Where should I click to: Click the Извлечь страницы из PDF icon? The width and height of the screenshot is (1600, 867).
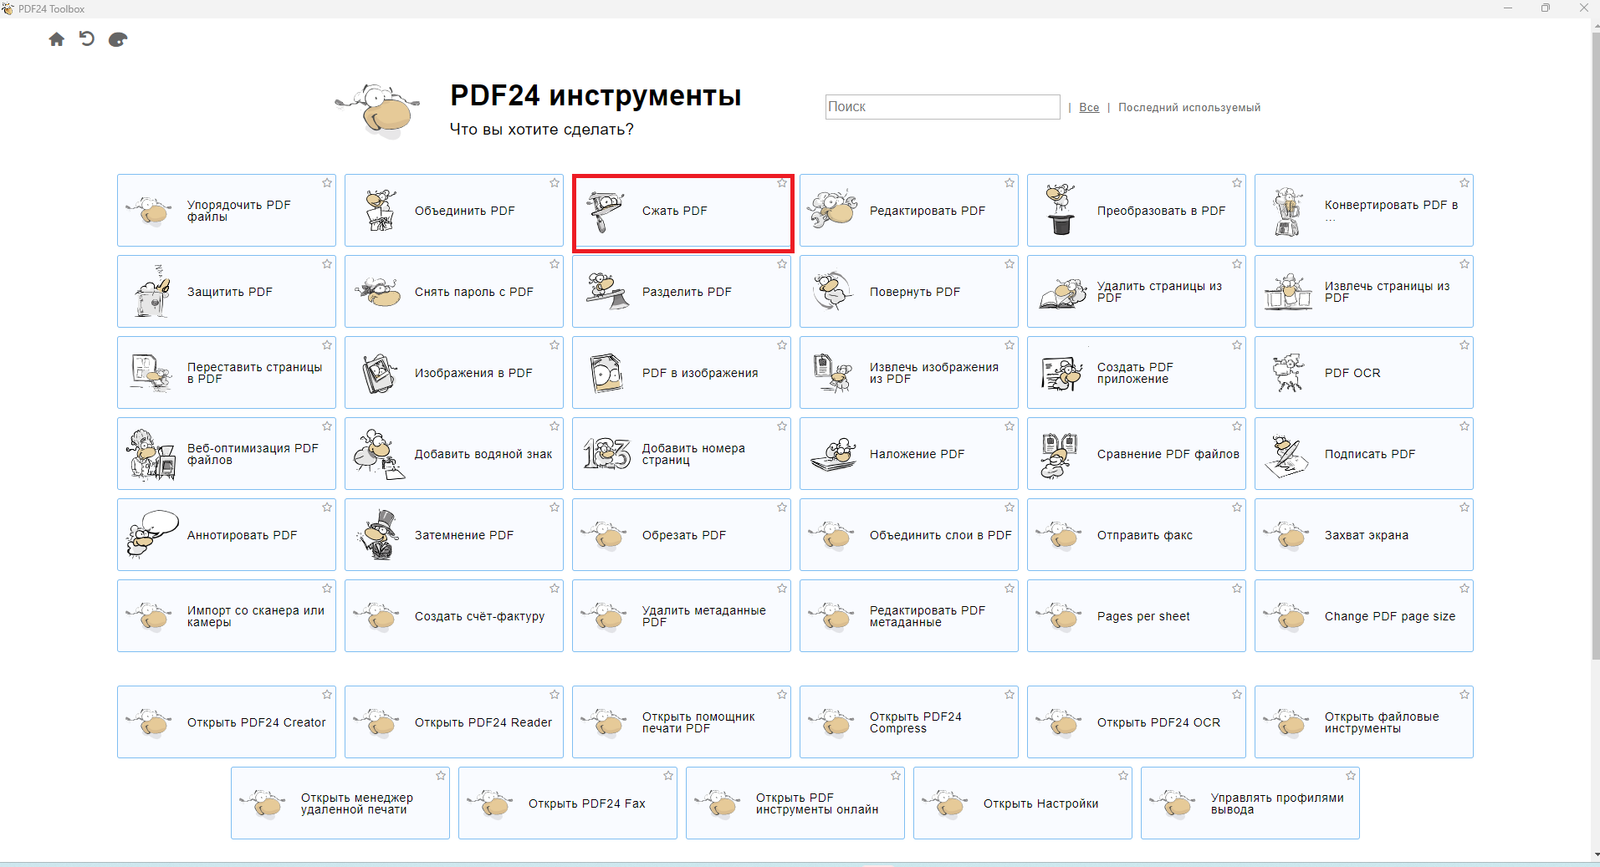(1288, 293)
